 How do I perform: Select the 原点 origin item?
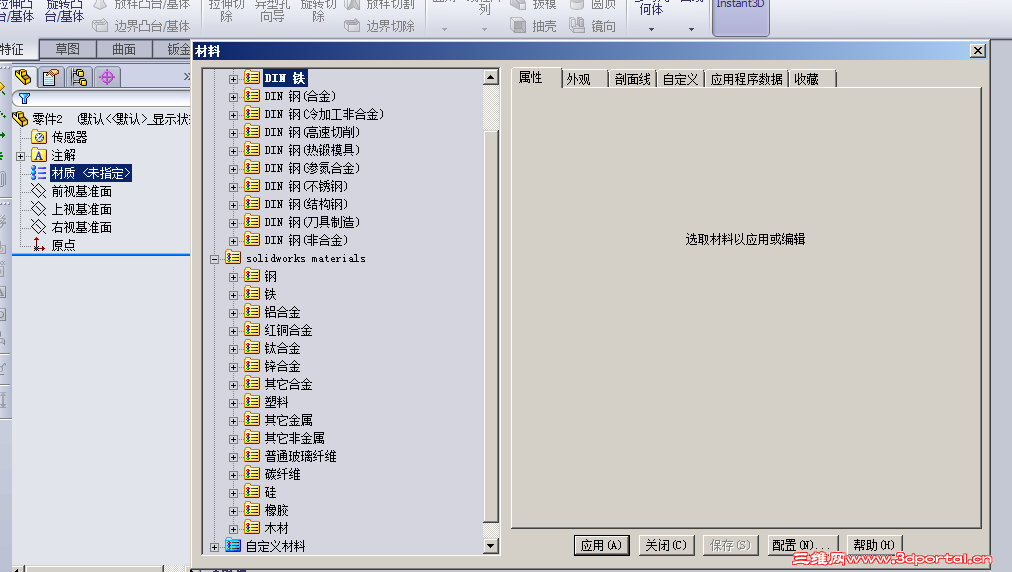click(x=63, y=245)
